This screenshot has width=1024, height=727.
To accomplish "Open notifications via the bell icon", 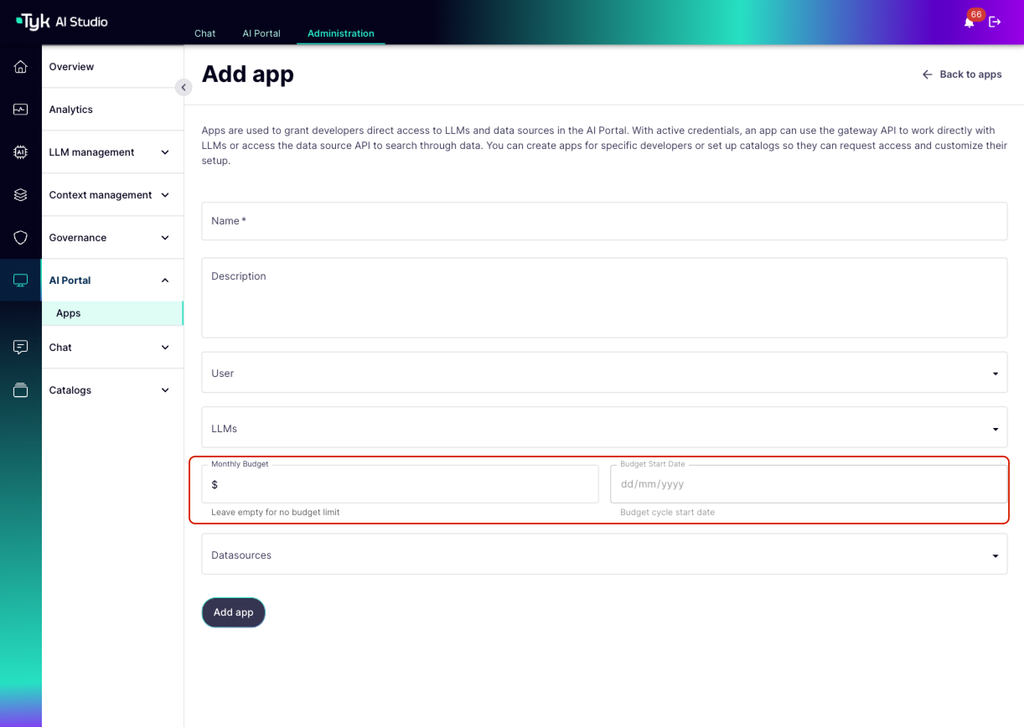I will pos(967,22).
